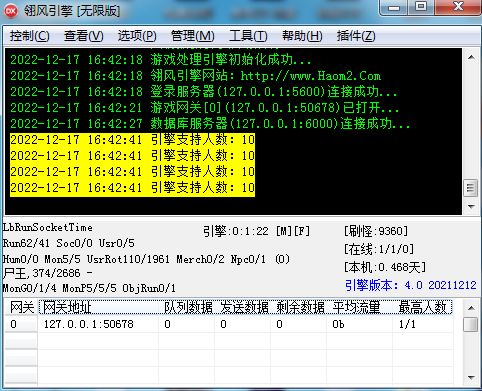Click the 引擎:0:1:22 [M][F] uptime text
Image resolution: width=482 pixels, height=391 pixels.
pos(257,231)
